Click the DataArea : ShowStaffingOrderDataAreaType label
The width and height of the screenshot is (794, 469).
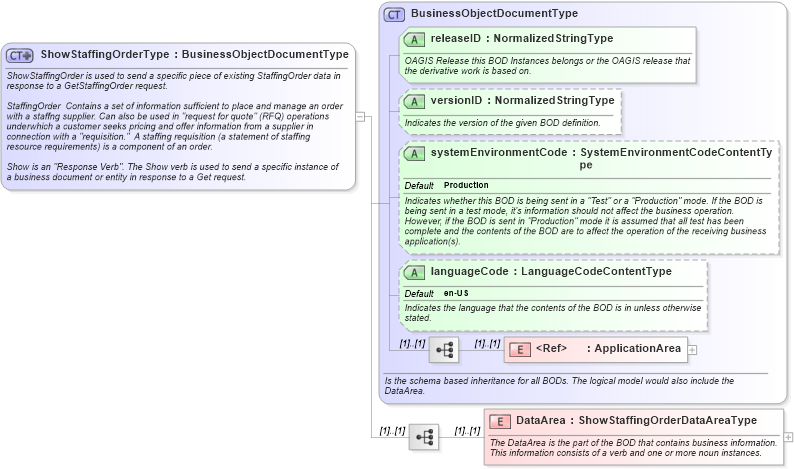pyautogui.click(x=637, y=420)
